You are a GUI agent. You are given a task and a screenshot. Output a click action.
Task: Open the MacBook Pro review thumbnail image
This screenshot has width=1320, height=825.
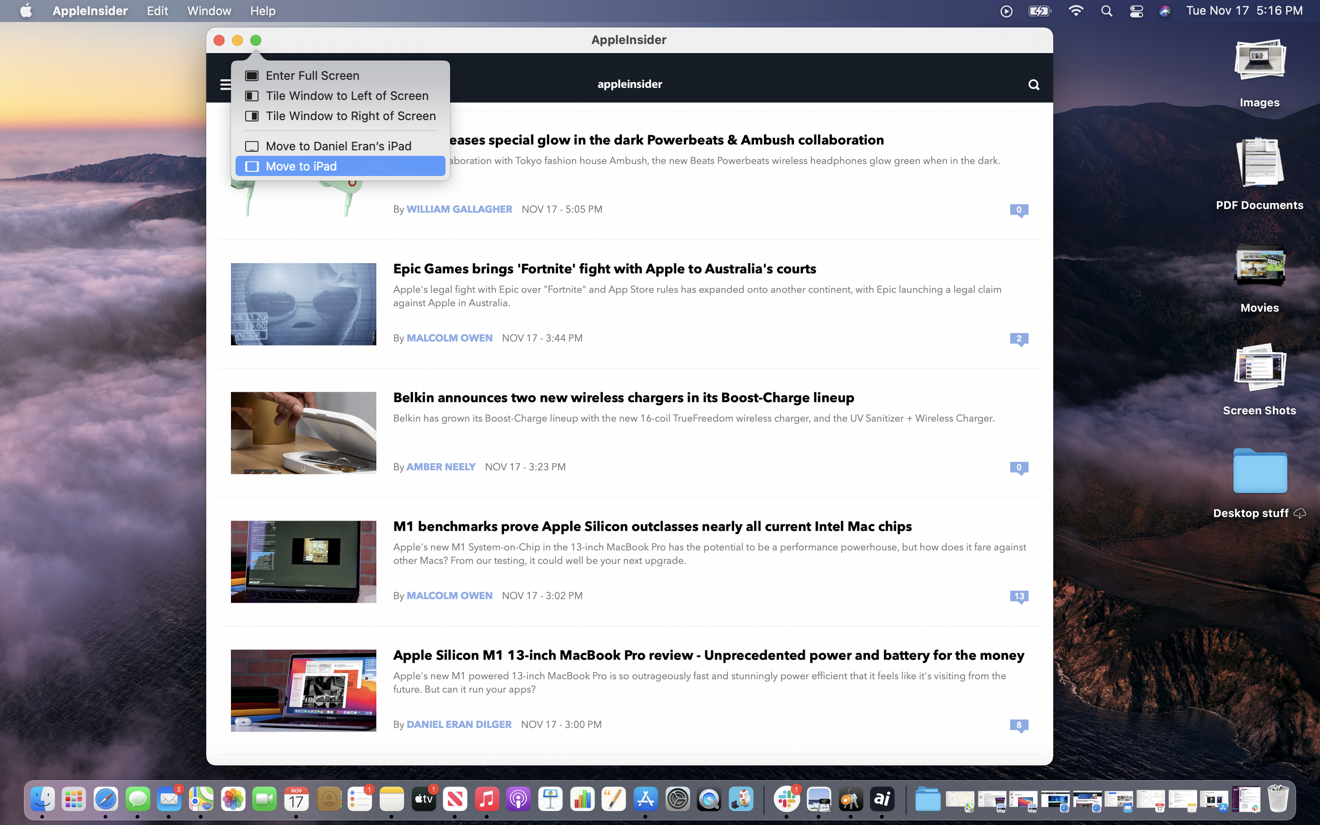(303, 691)
